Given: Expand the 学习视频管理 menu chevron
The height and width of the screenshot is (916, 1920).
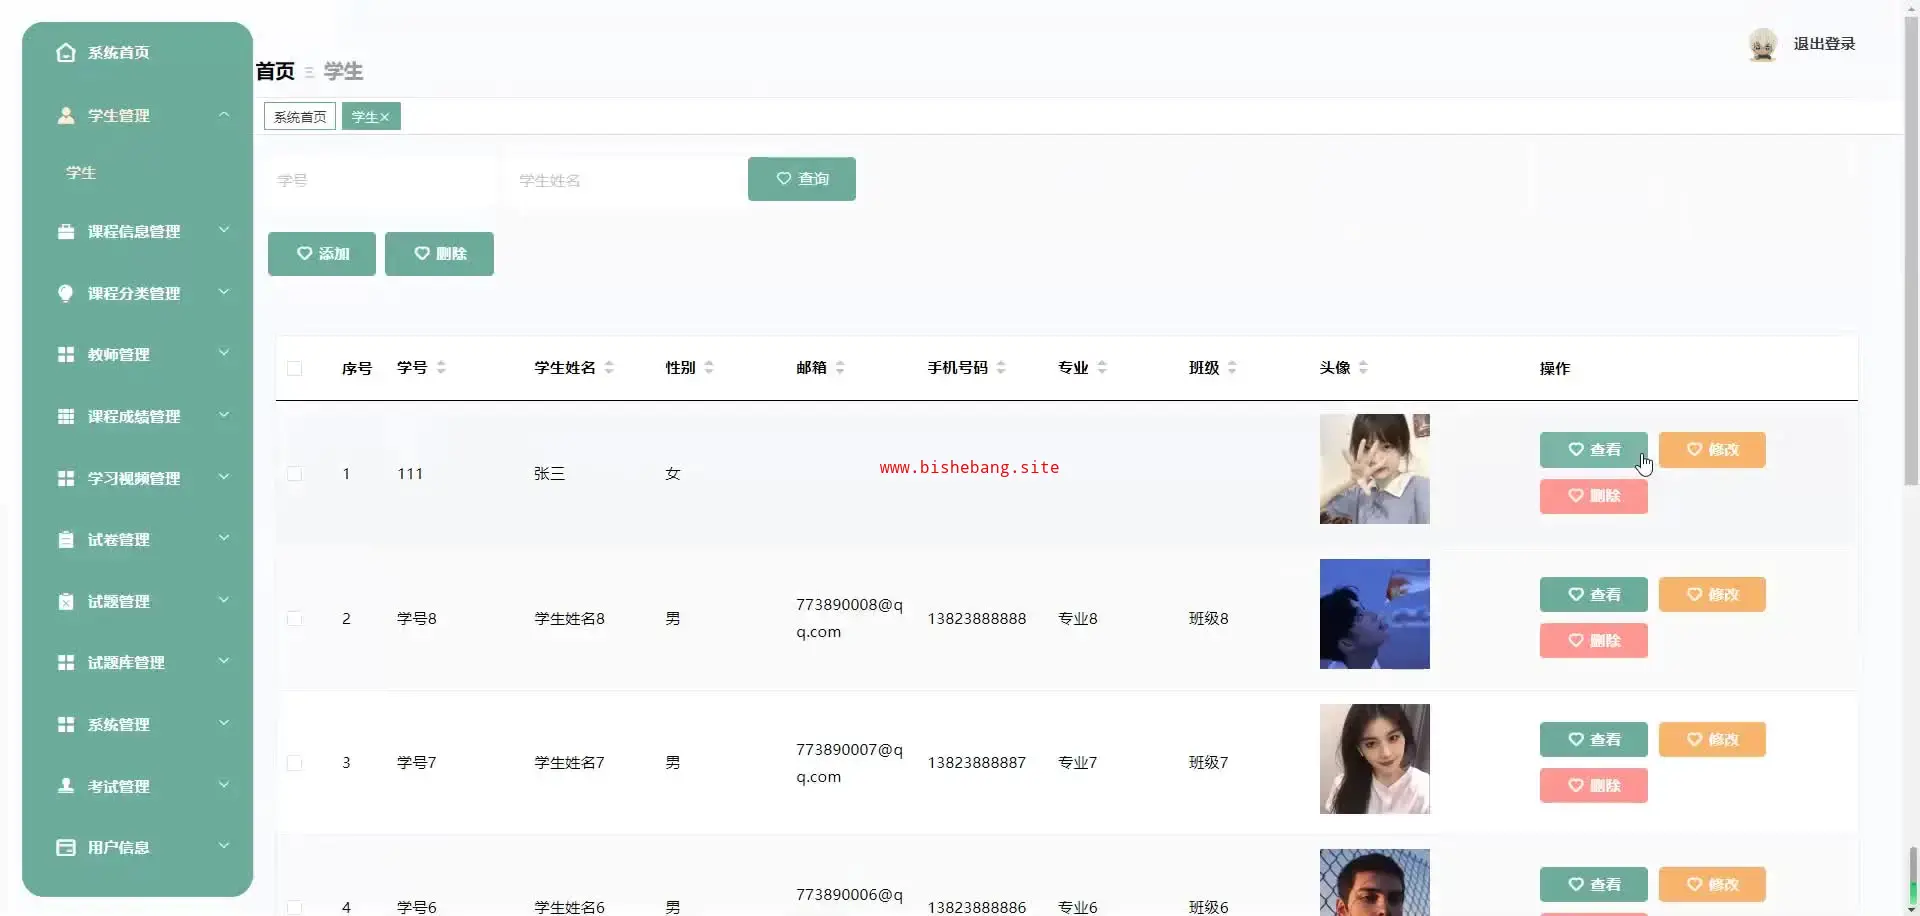Looking at the screenshot, I should (224, 478).
